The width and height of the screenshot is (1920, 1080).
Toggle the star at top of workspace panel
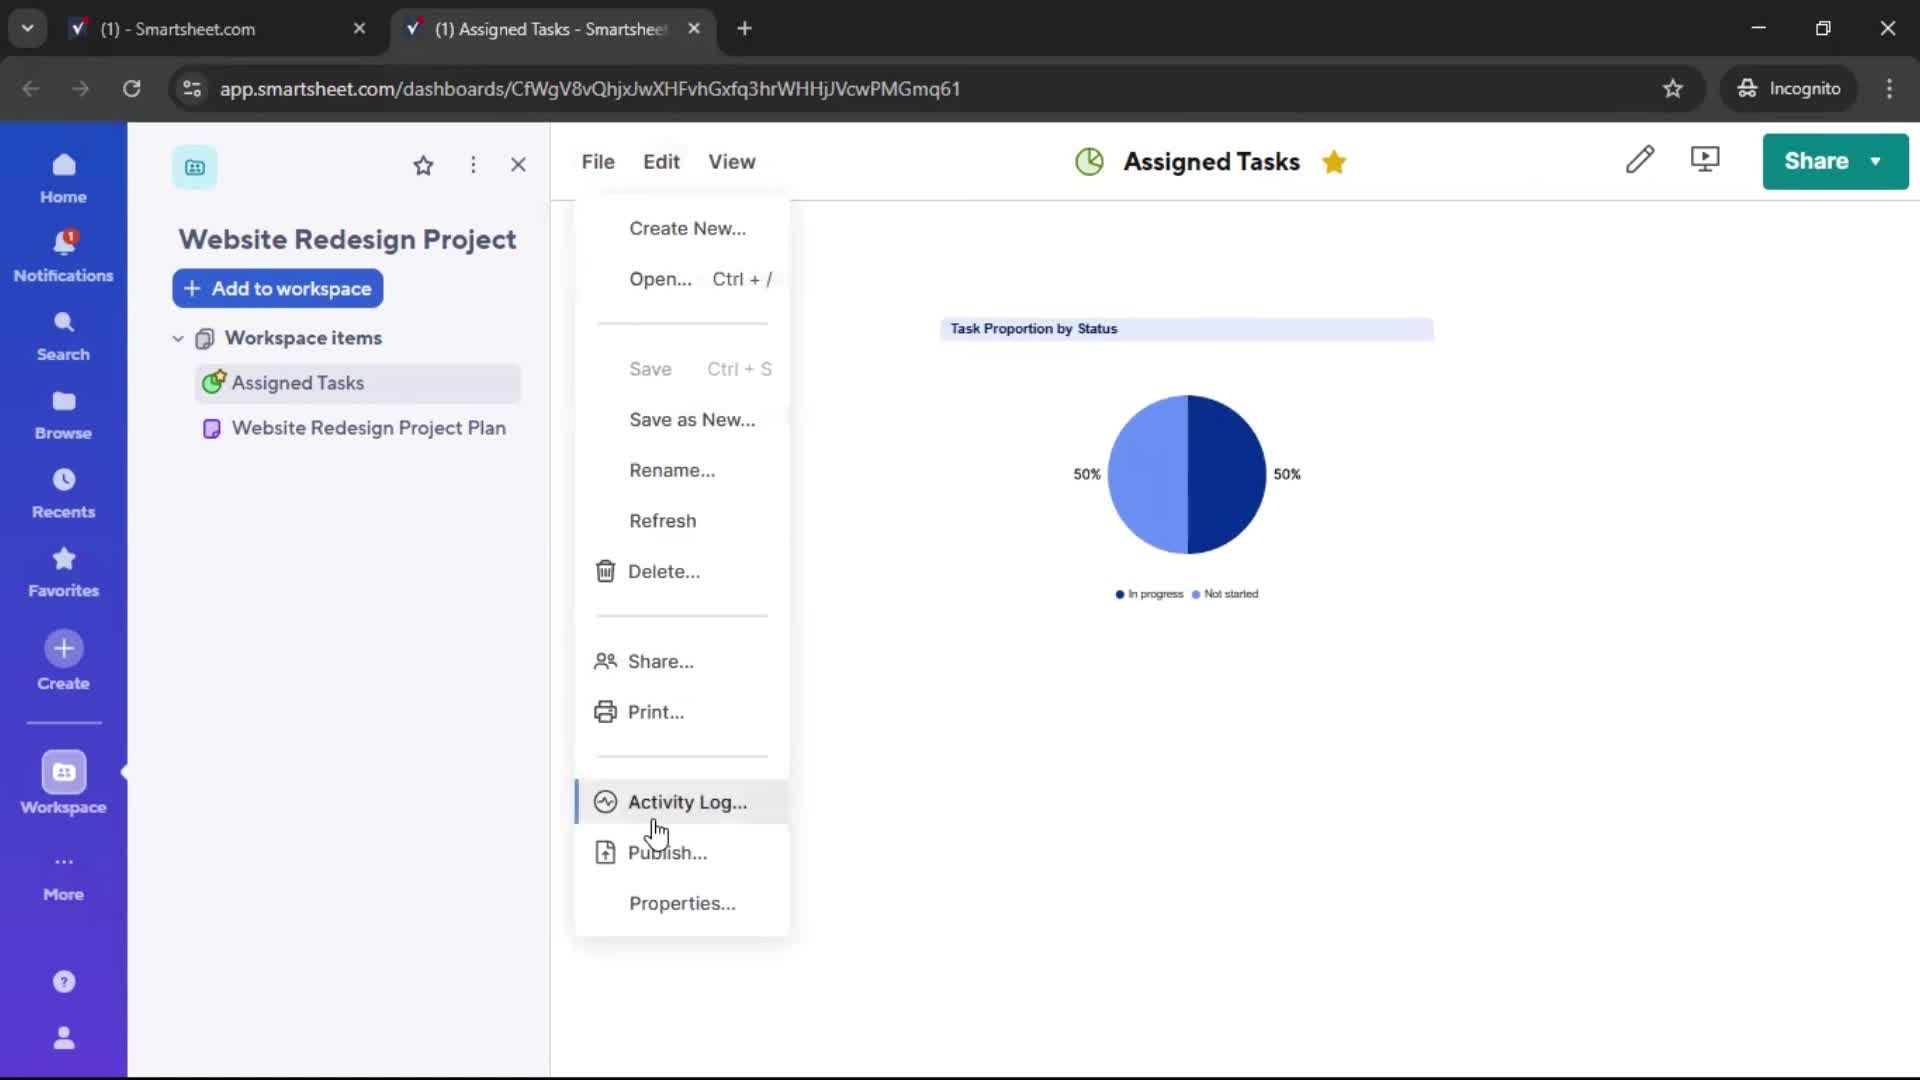pyautogui.click(x=423, y=165)
